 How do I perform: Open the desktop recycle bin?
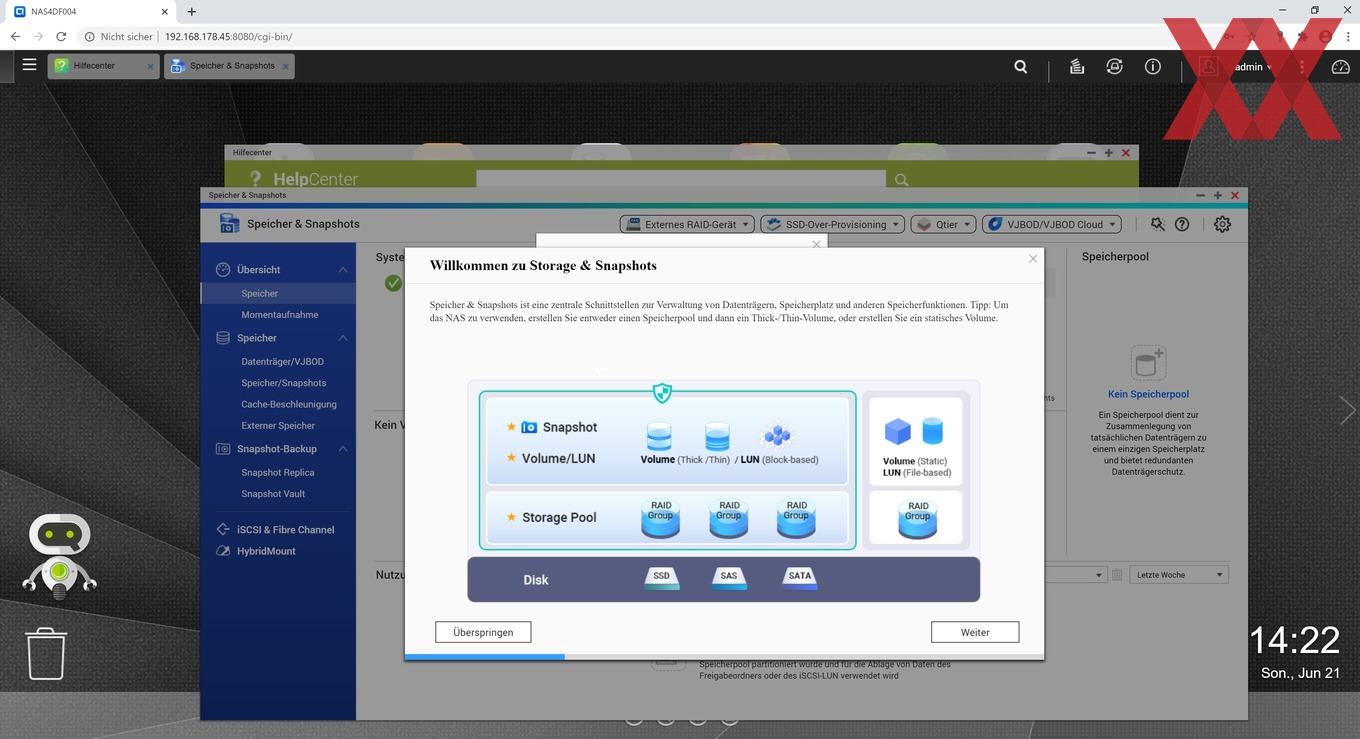[46, 653]
